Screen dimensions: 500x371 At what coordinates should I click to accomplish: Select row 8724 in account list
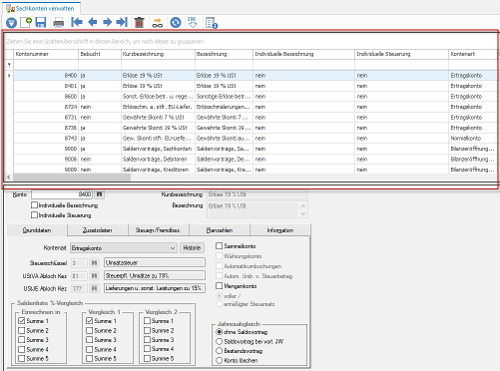tap(255, 107)
